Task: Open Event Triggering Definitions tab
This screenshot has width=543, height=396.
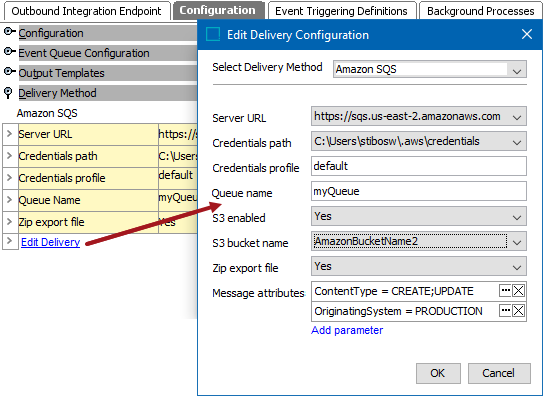Action: tap(341, 11)
